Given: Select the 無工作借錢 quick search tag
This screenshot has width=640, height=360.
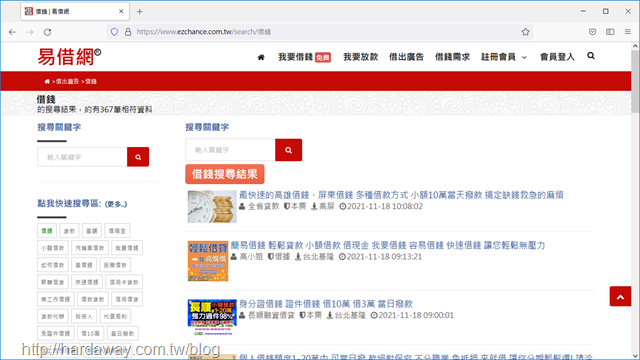Looking at the screenshot, I should click(x=56, y=299).
